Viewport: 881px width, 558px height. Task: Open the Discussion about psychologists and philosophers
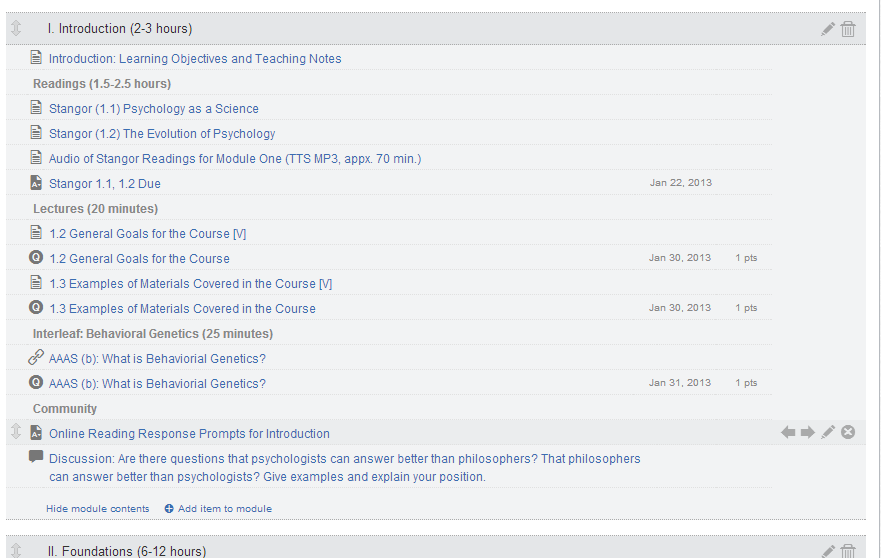(x=344, y=468)
